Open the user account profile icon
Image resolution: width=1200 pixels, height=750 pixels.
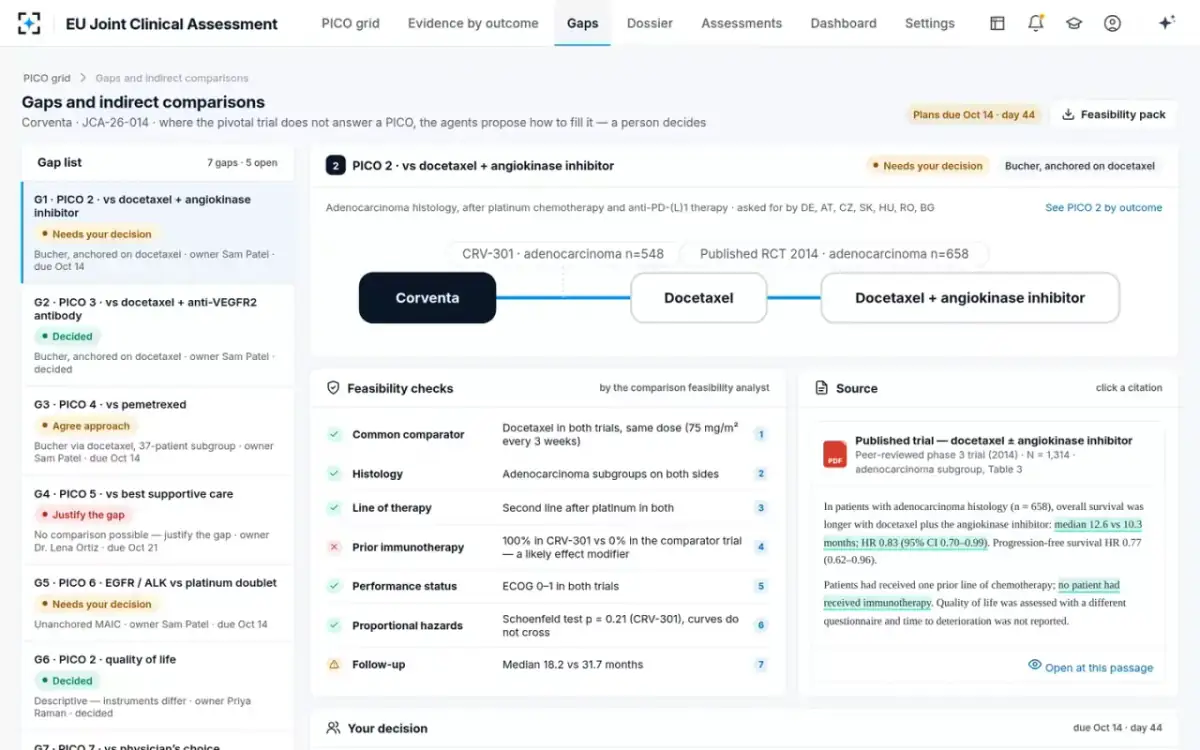click(x=1112, y=23)
